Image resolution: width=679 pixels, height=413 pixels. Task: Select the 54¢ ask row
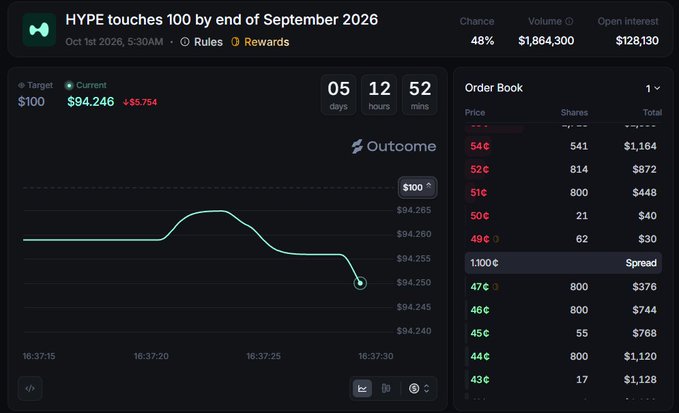pyautogui.click(x=563, y=146)
